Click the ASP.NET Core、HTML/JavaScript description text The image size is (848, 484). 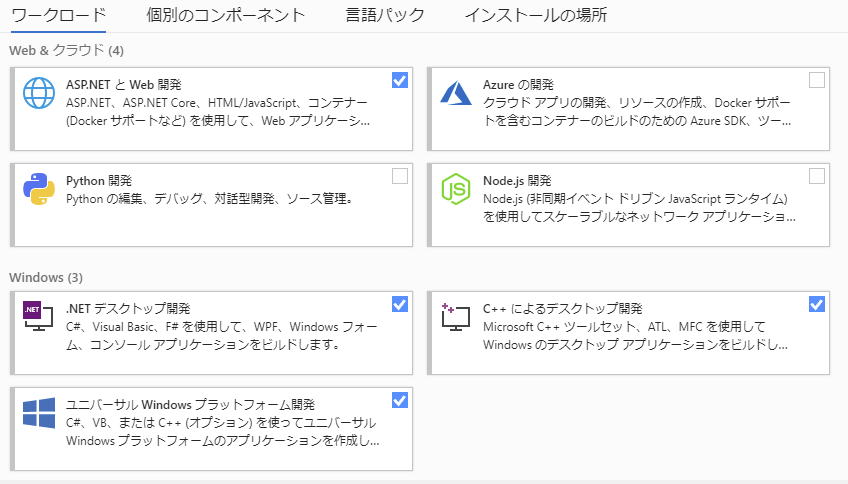pyautogui.click(x=218, y=112)
